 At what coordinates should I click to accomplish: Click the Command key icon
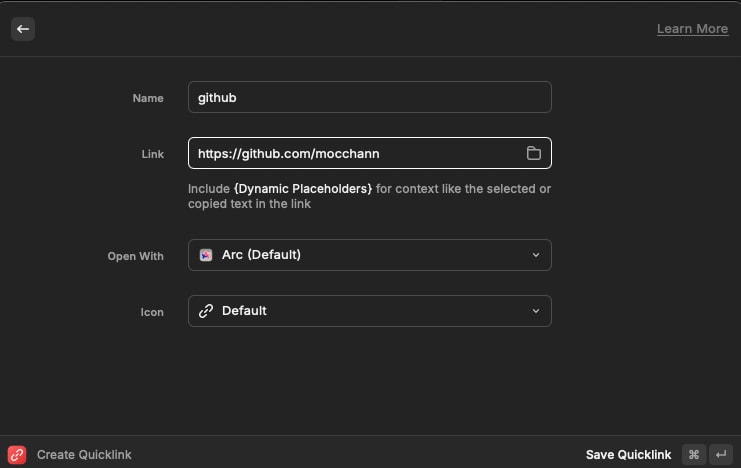point(694,454)
